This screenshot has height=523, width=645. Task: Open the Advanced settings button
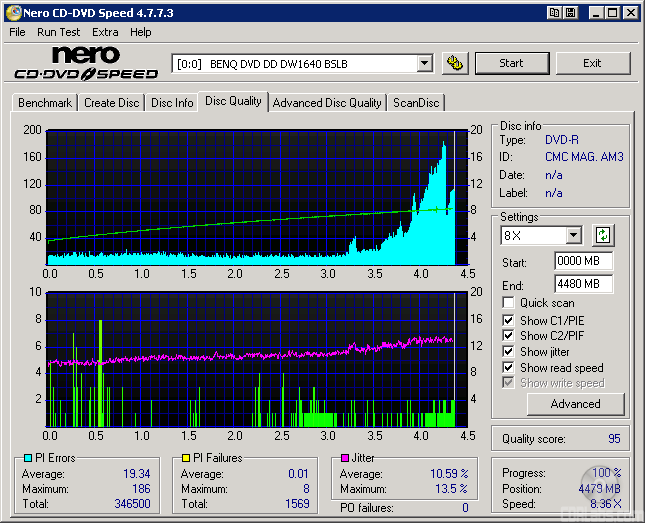[x=575, y=404]
